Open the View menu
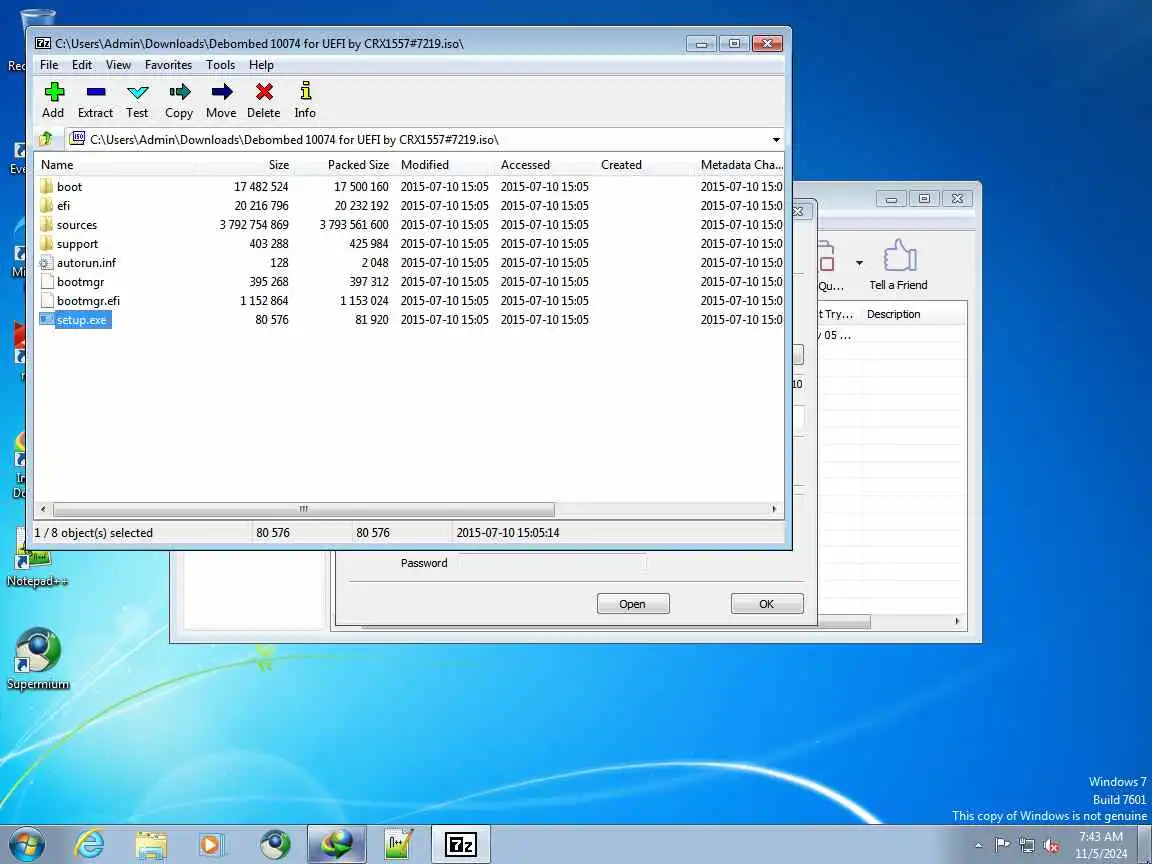This screenshot has height=864, width=1152. 118,65
